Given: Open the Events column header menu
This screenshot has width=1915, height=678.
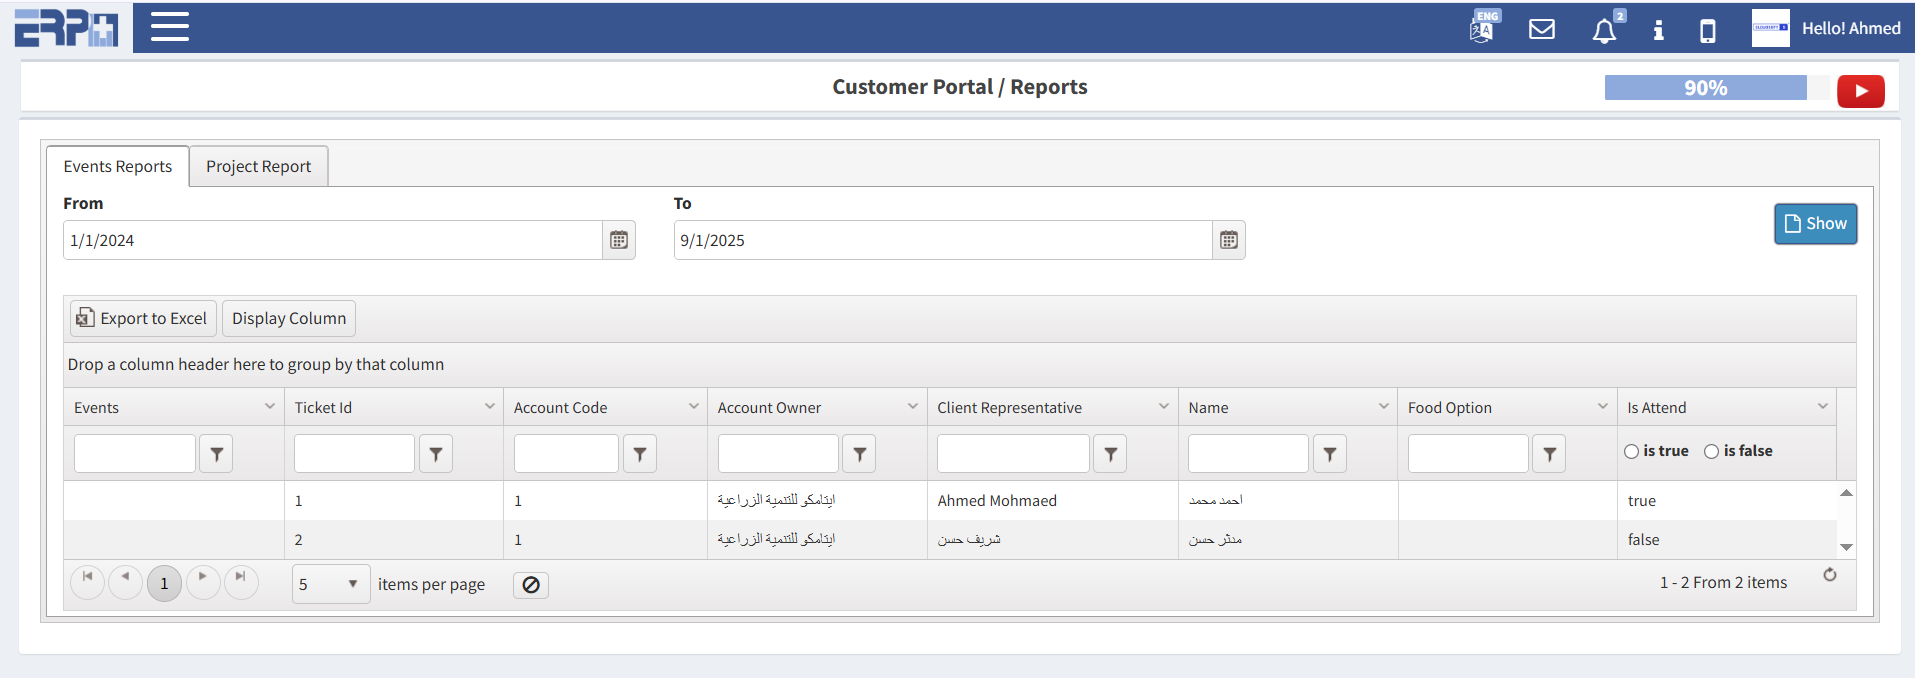Looking at the screenshot, I should [x=270, y=406].
